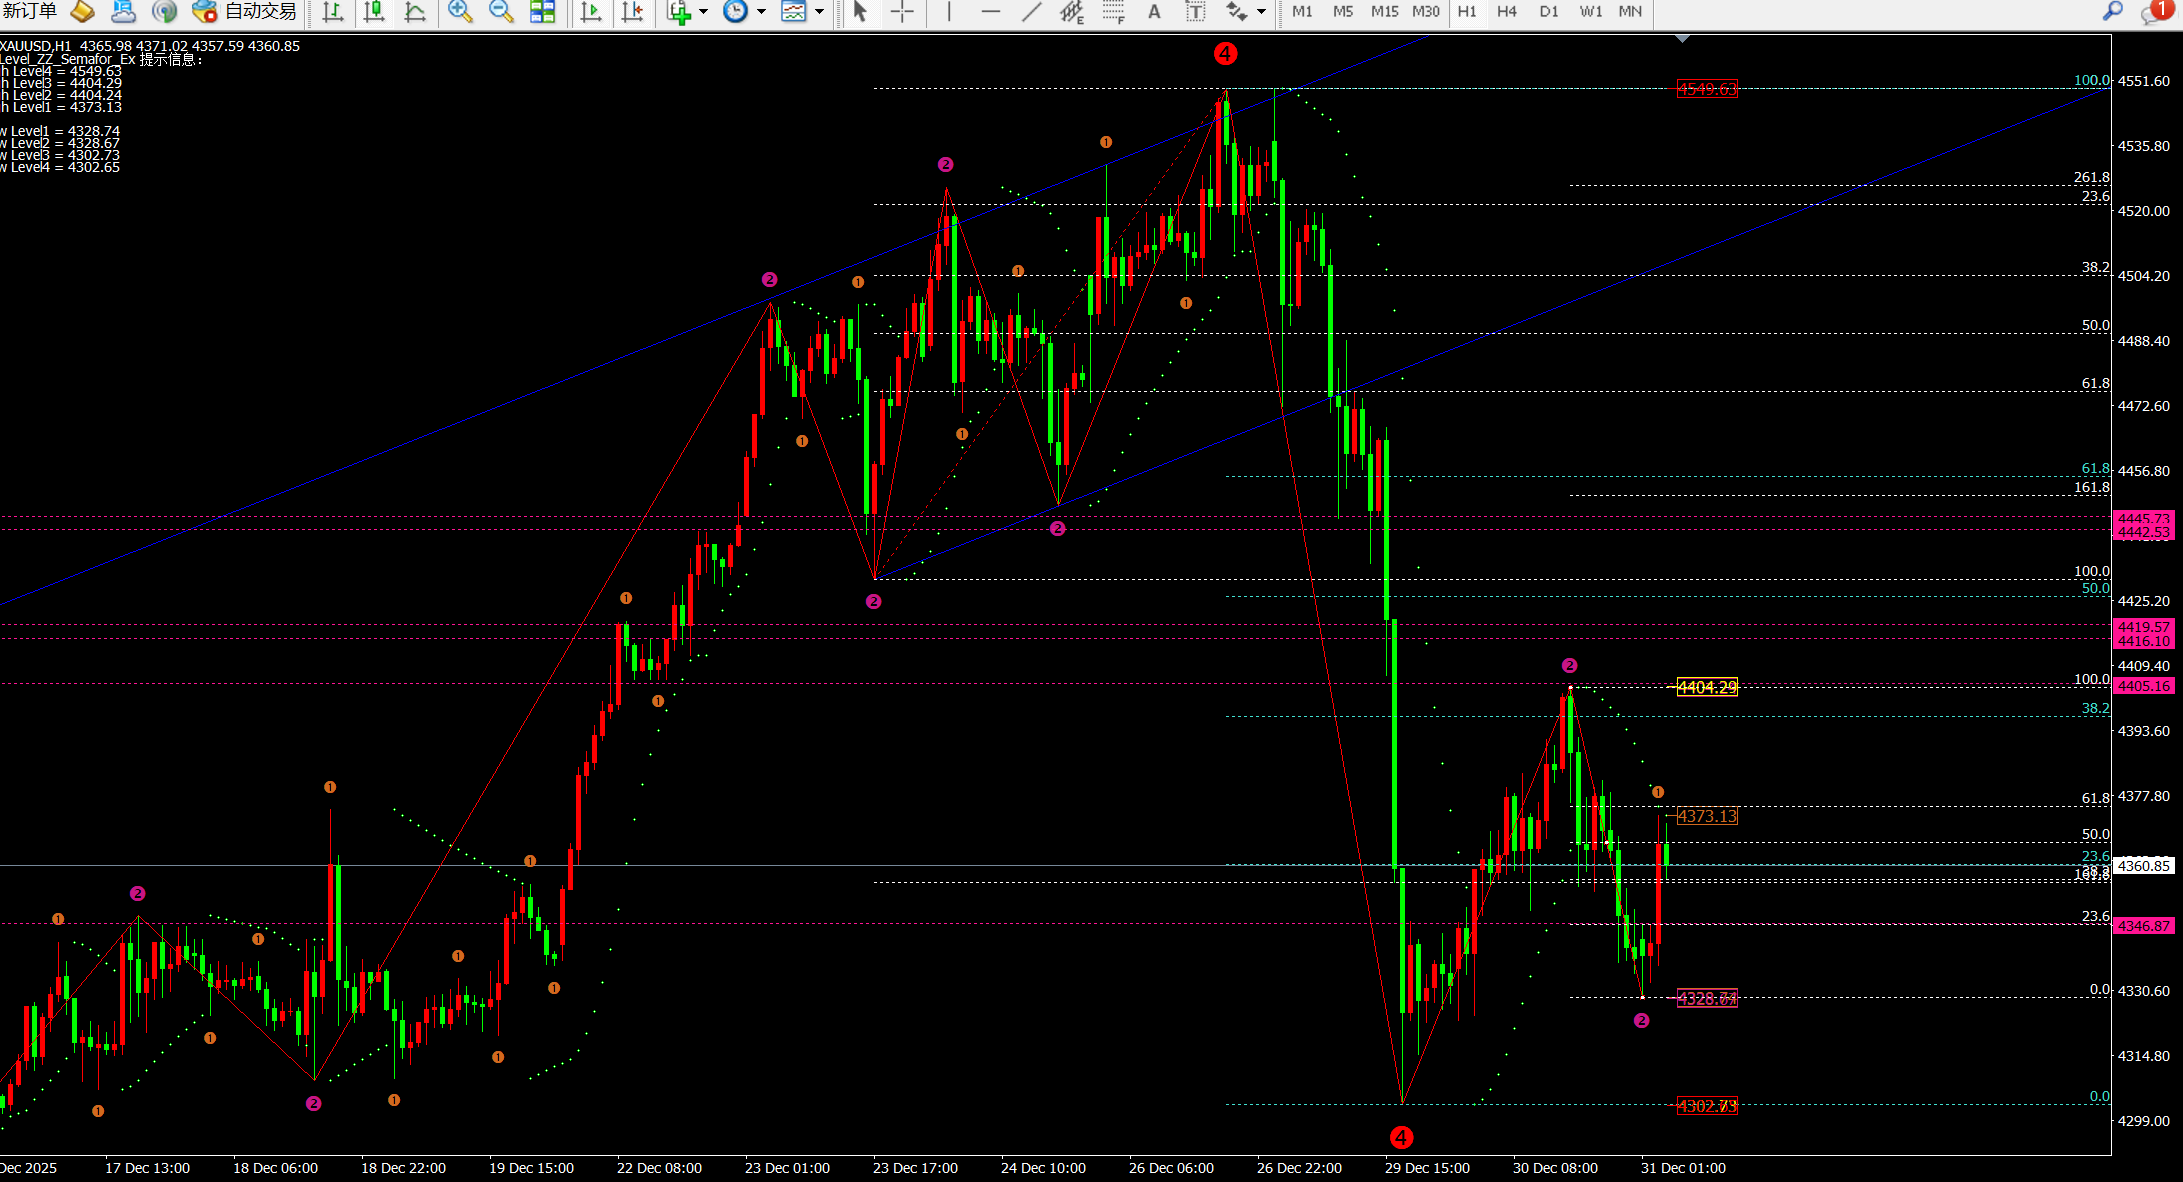Switch chart to candlestick mode
Image resolution: width=2183 pixels, height=1182 pixels.
click(x=374, y=12)
